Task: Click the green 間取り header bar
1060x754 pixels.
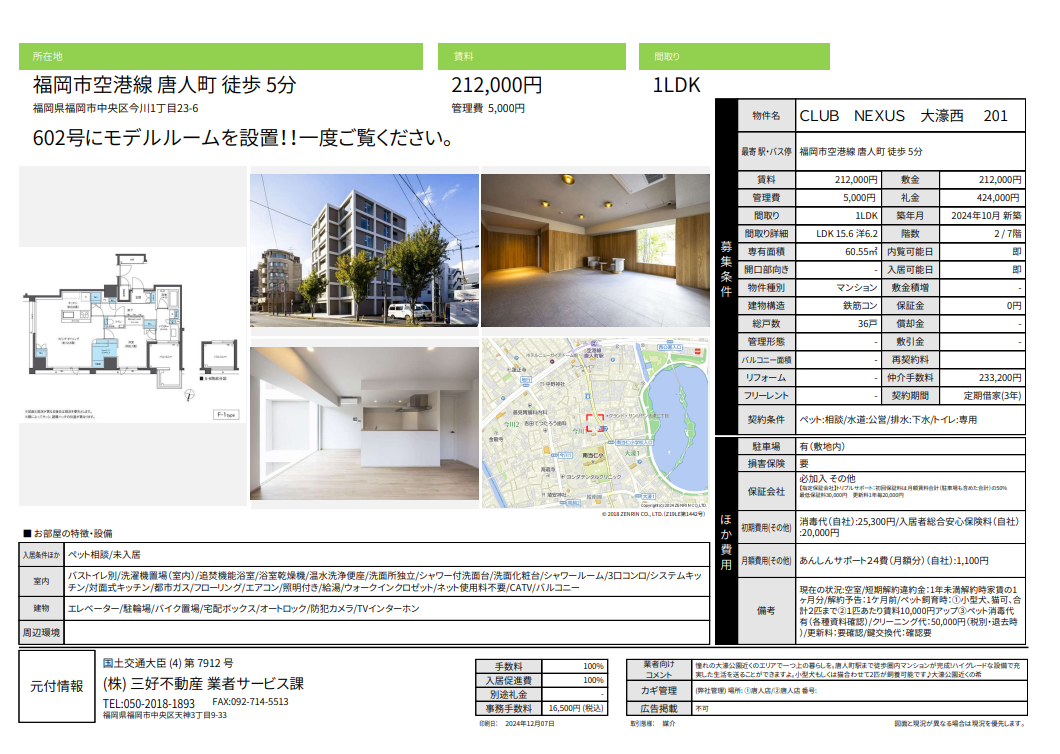Action: pos(734,57)
